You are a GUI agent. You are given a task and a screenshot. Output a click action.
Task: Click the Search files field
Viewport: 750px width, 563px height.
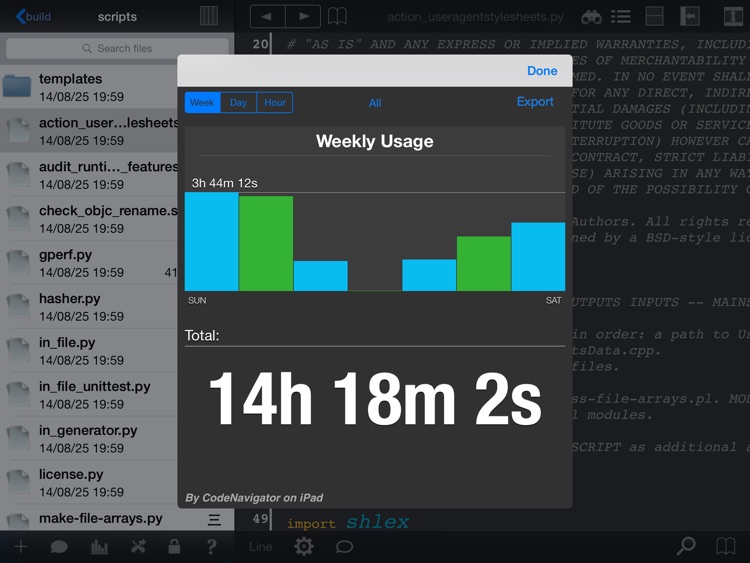click(117, 48)
